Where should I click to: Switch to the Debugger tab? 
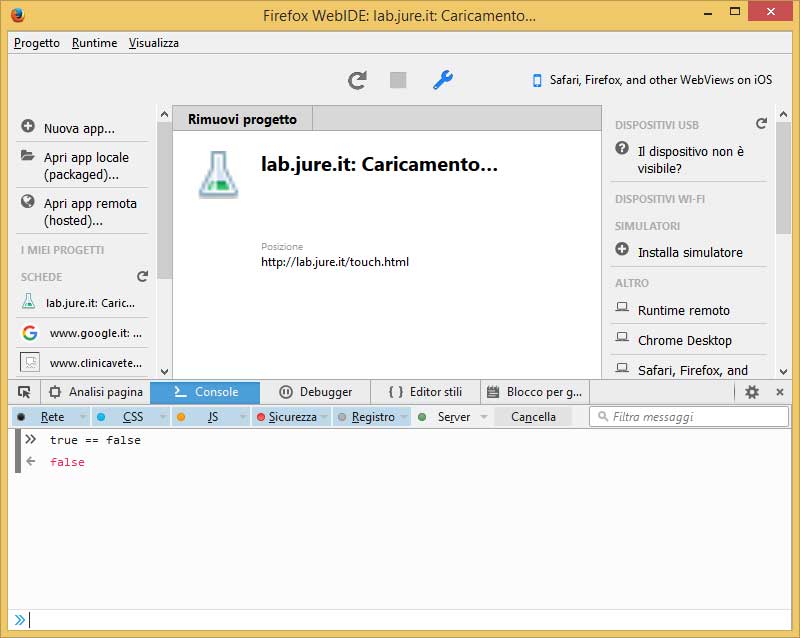pos(315,392)
